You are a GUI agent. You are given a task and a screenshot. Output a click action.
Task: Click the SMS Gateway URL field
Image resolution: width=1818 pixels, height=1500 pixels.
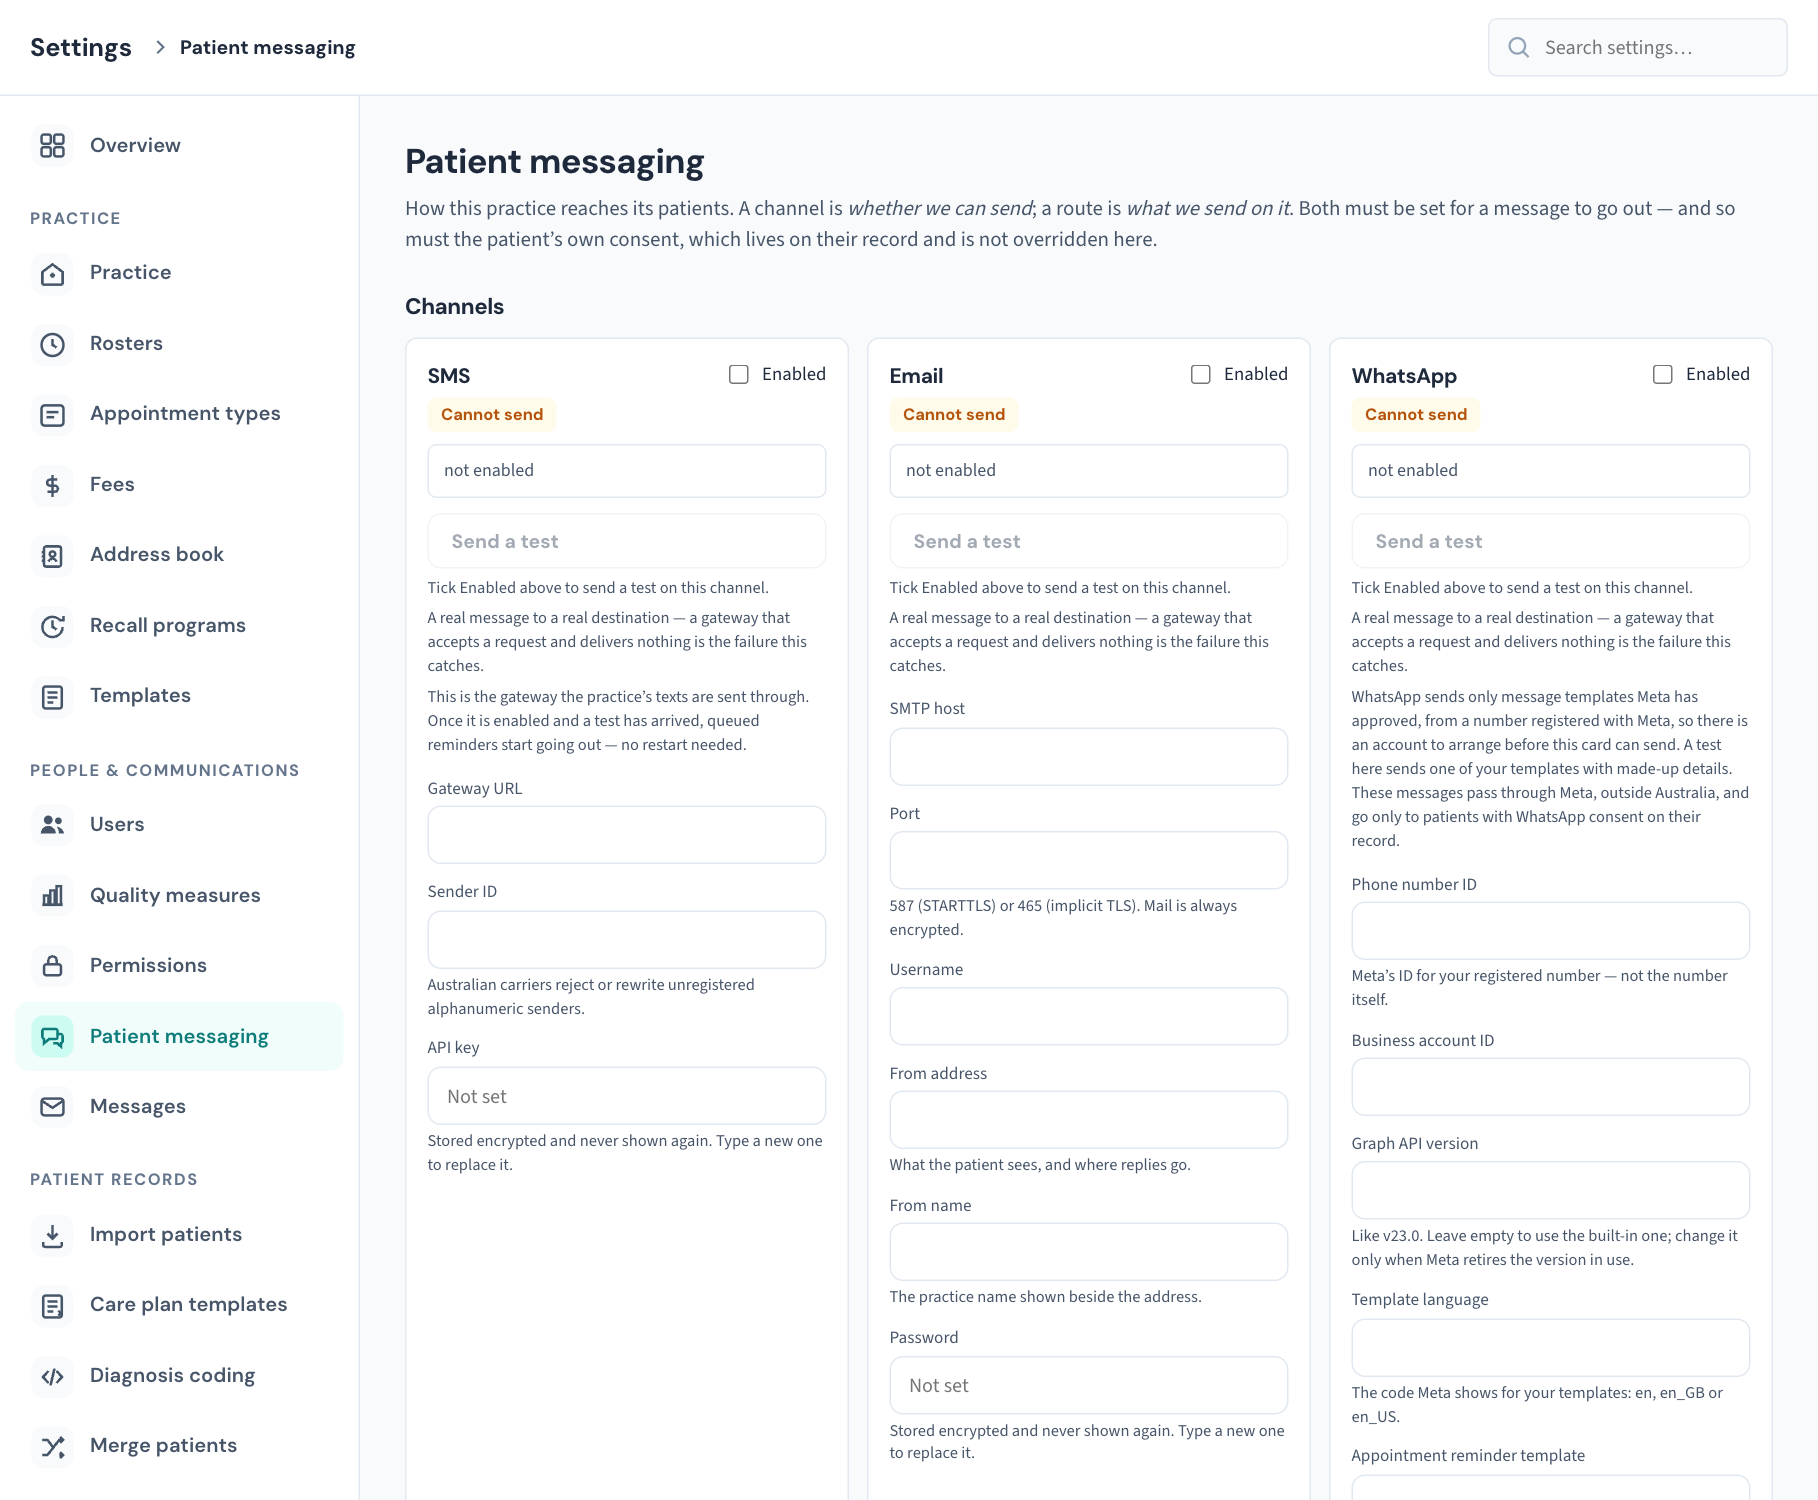coord(627,835)
